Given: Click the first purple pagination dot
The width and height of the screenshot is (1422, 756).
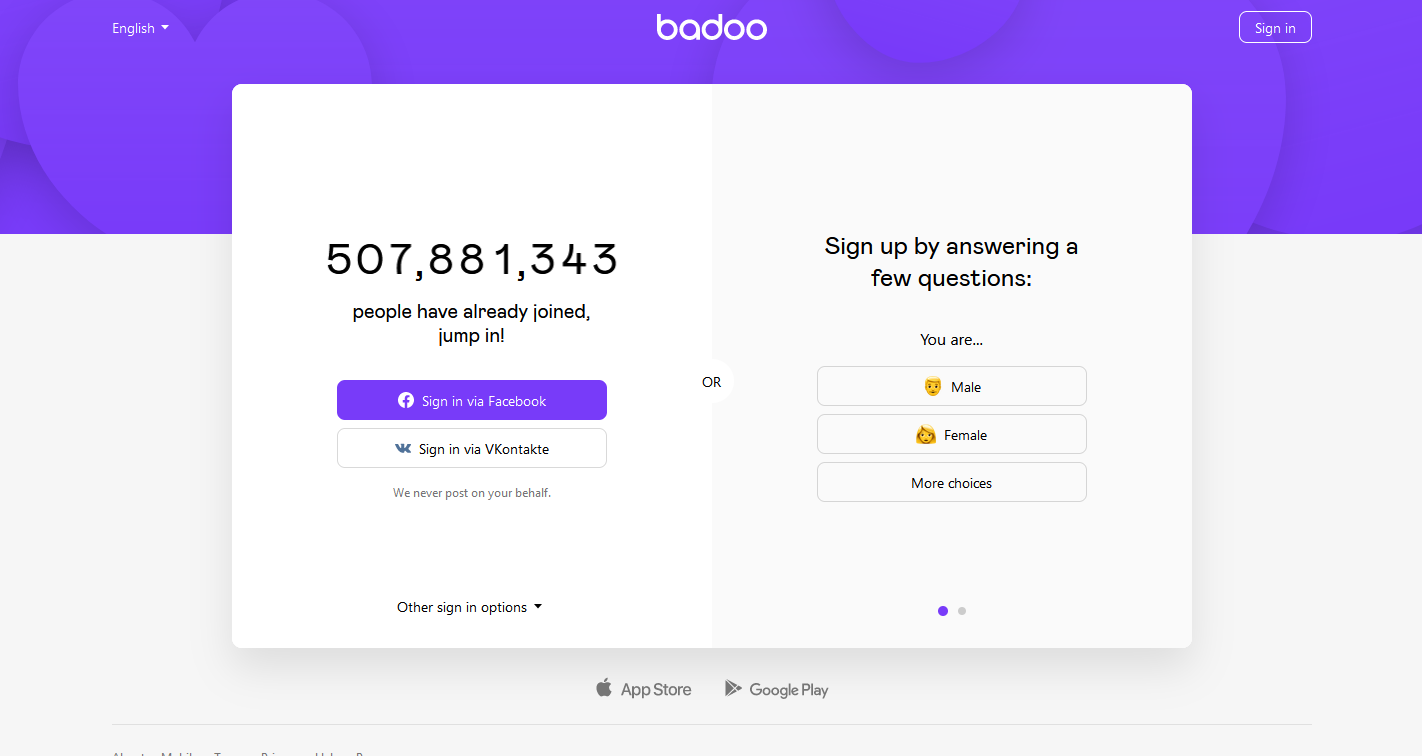Looking at the screenshot, I should [x=943, y=611].
